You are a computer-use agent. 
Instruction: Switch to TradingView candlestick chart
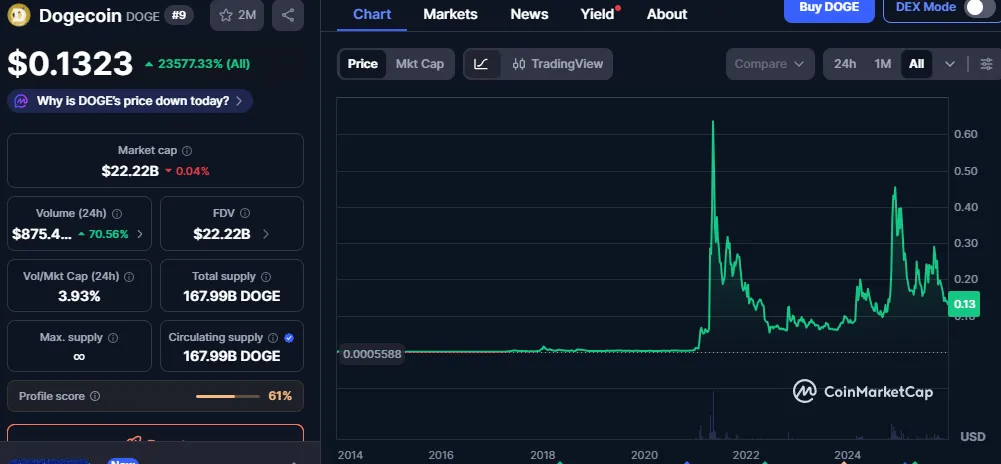pyautogui.click(x=557, y=64)
